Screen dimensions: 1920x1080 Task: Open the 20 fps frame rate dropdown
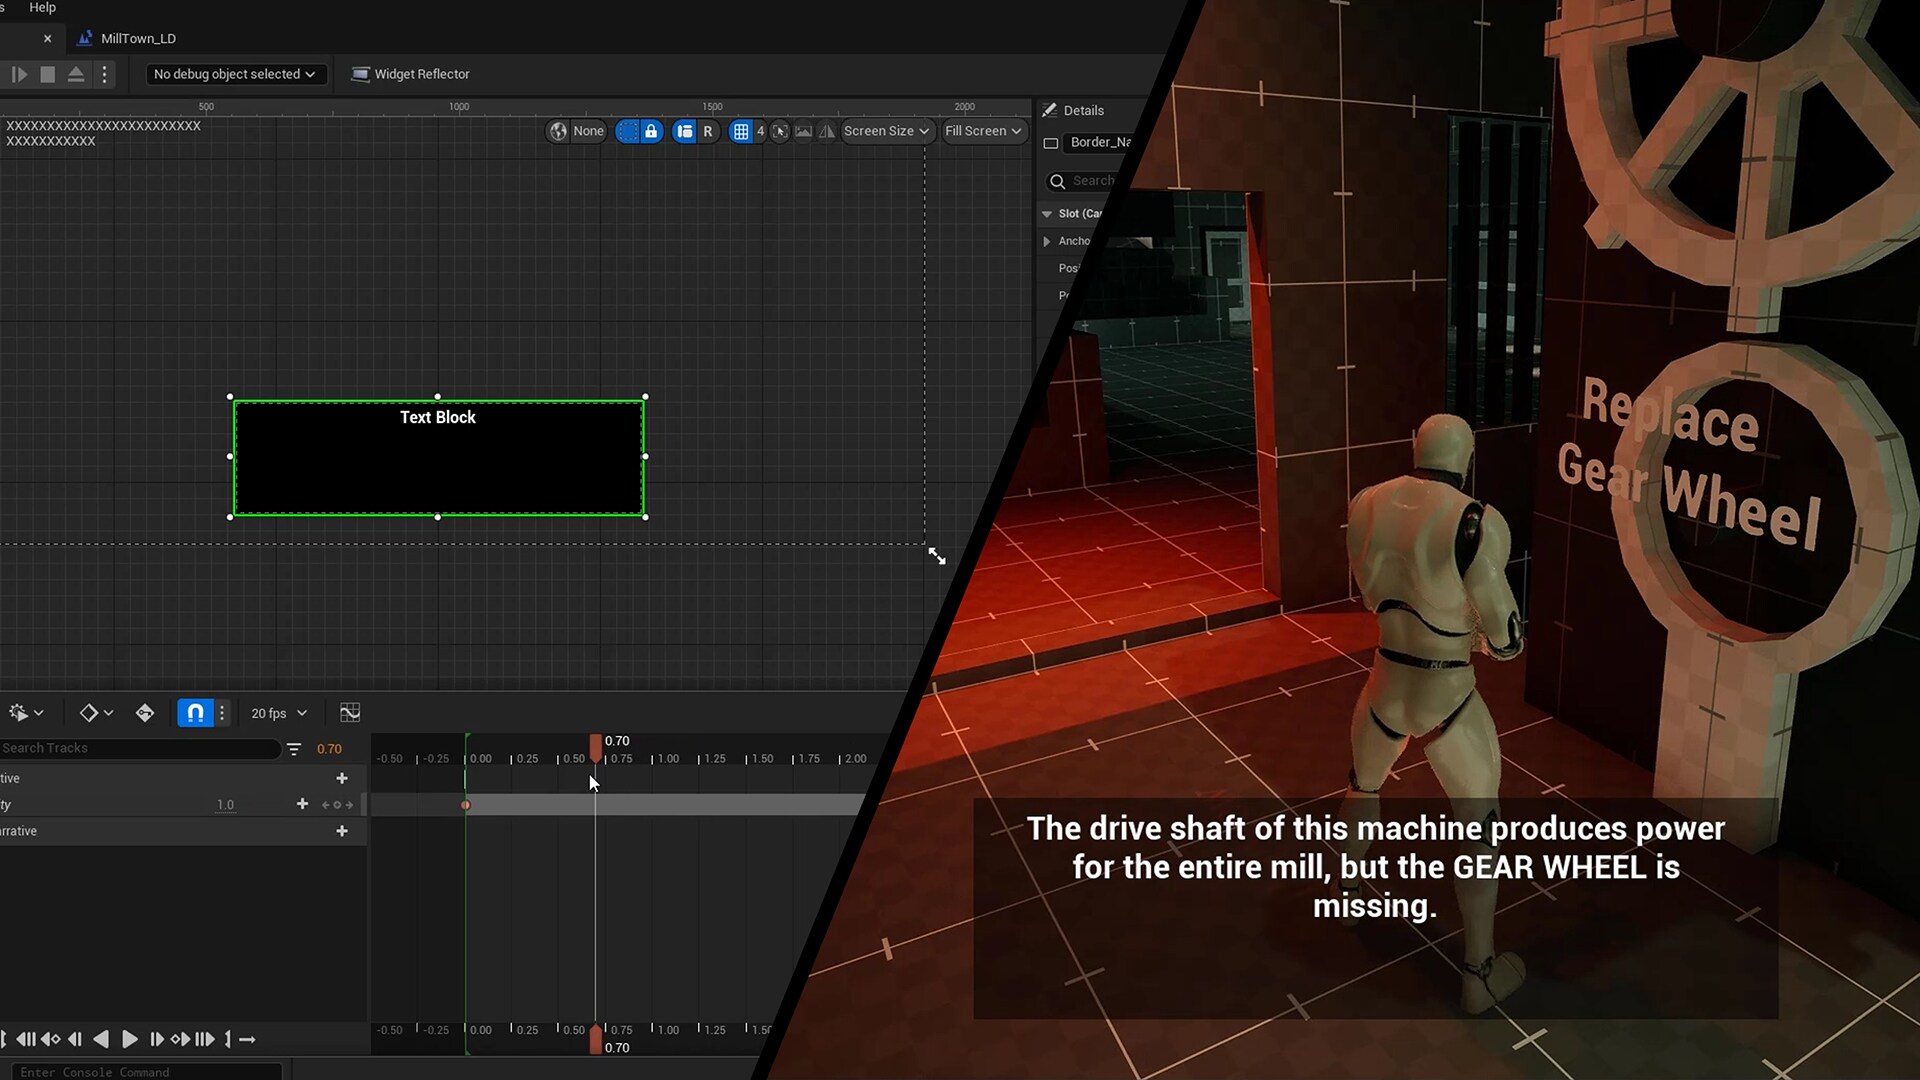278,713
